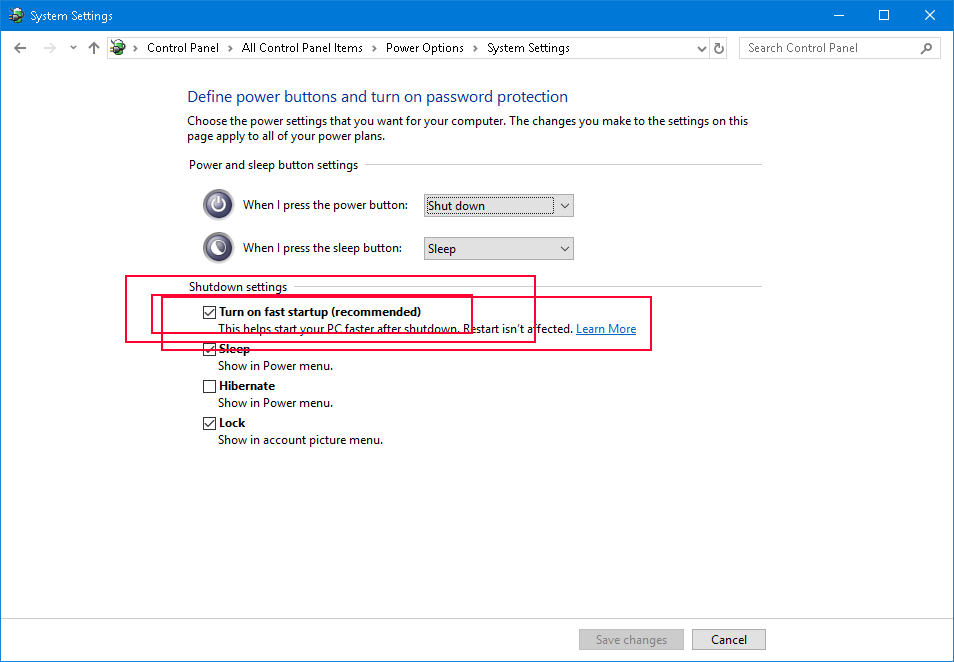
Task: Open the sleep button action dropdown
Action: click(x=498, y=248)
